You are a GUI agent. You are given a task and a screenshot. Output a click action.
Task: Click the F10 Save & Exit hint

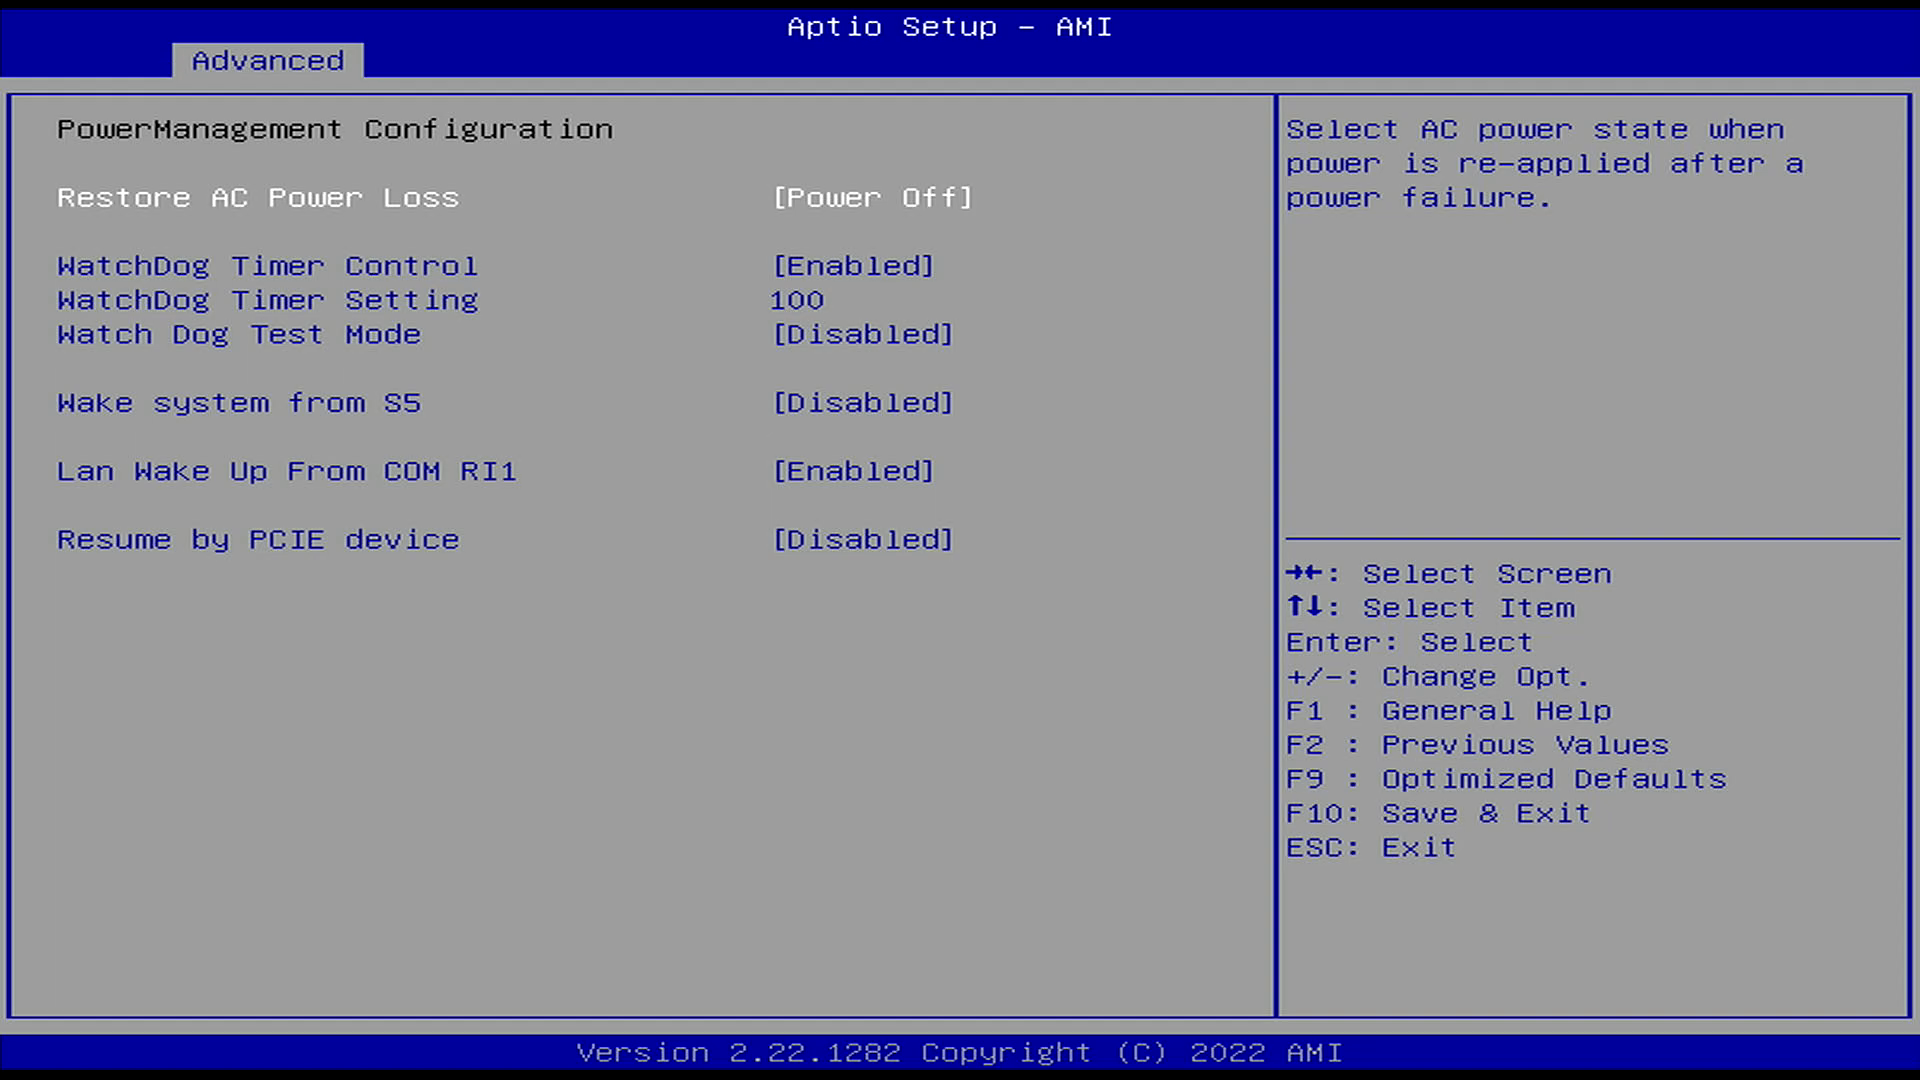click(1438, 813)
